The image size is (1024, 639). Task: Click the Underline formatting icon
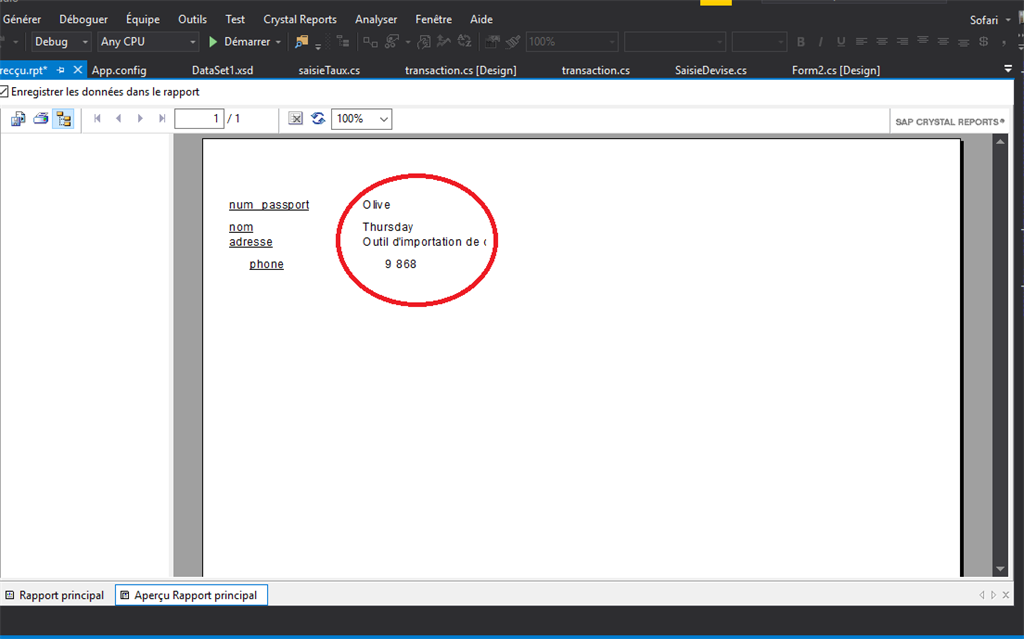point(841,42)
